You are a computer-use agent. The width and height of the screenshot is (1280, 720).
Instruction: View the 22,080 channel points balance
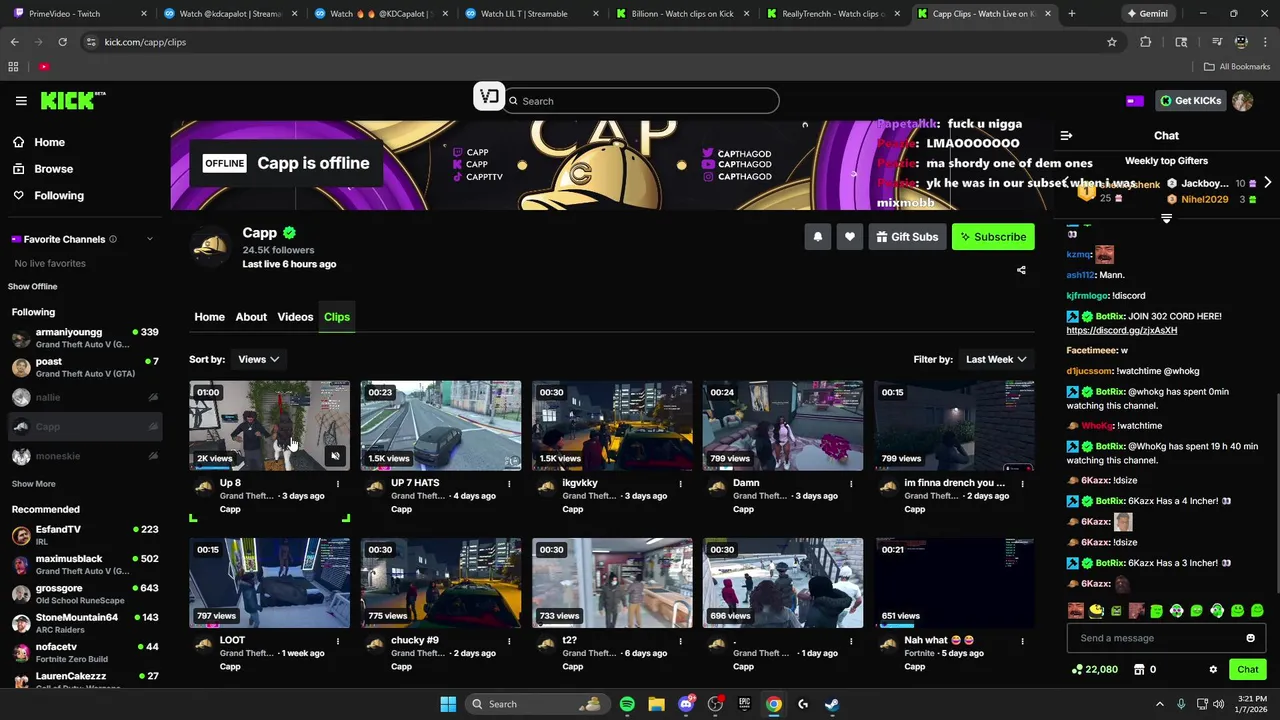[1094, 670]
